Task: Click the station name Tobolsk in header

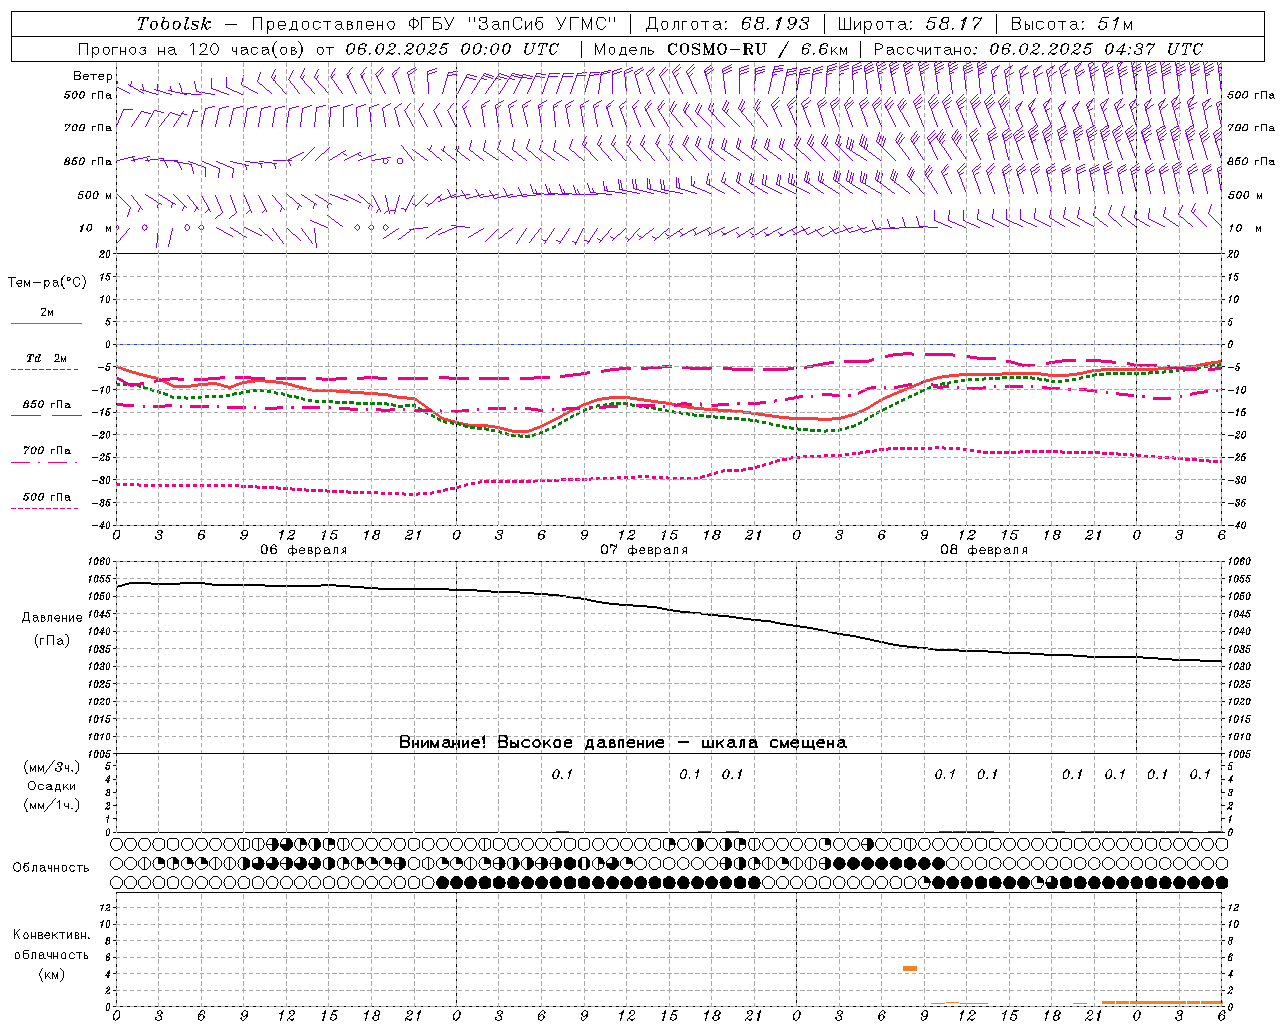Action: [174, 24]
